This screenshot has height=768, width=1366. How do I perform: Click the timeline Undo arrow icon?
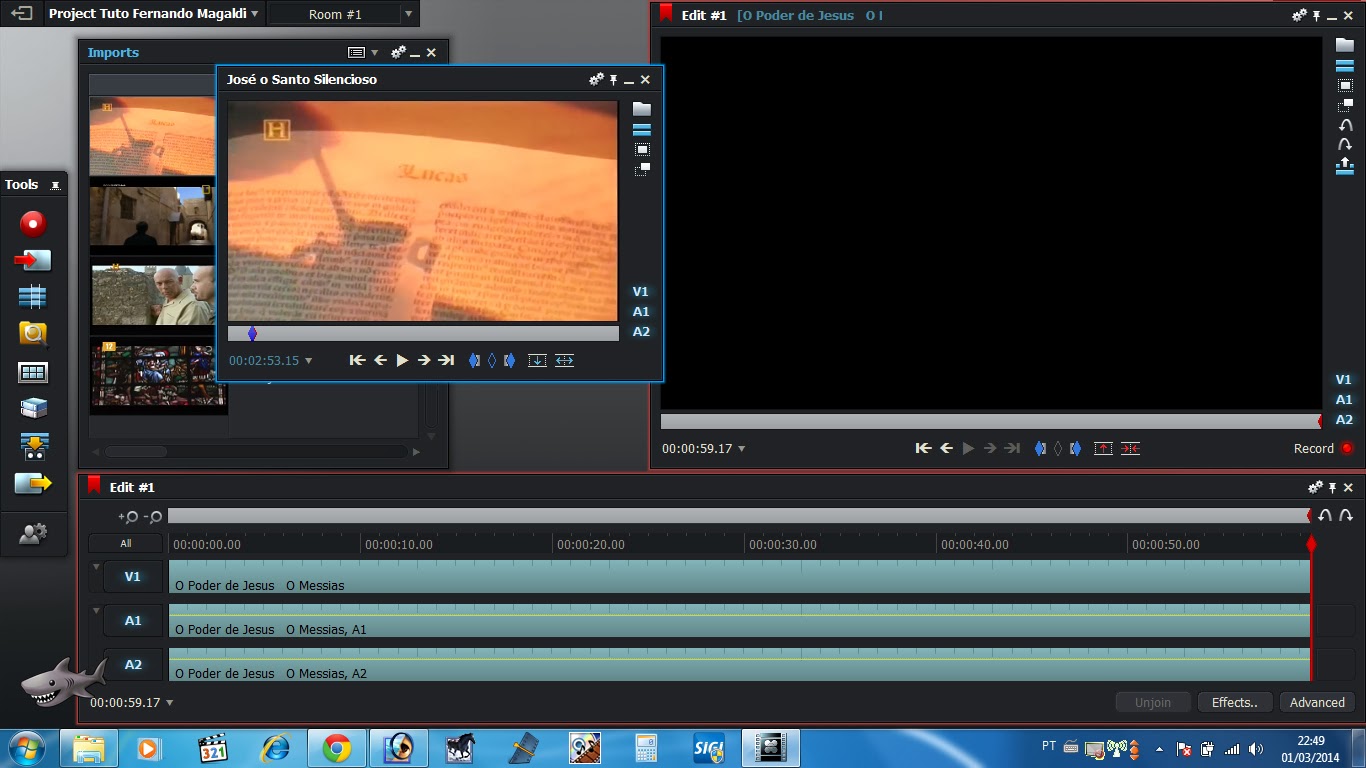[x=1325, y=516]
